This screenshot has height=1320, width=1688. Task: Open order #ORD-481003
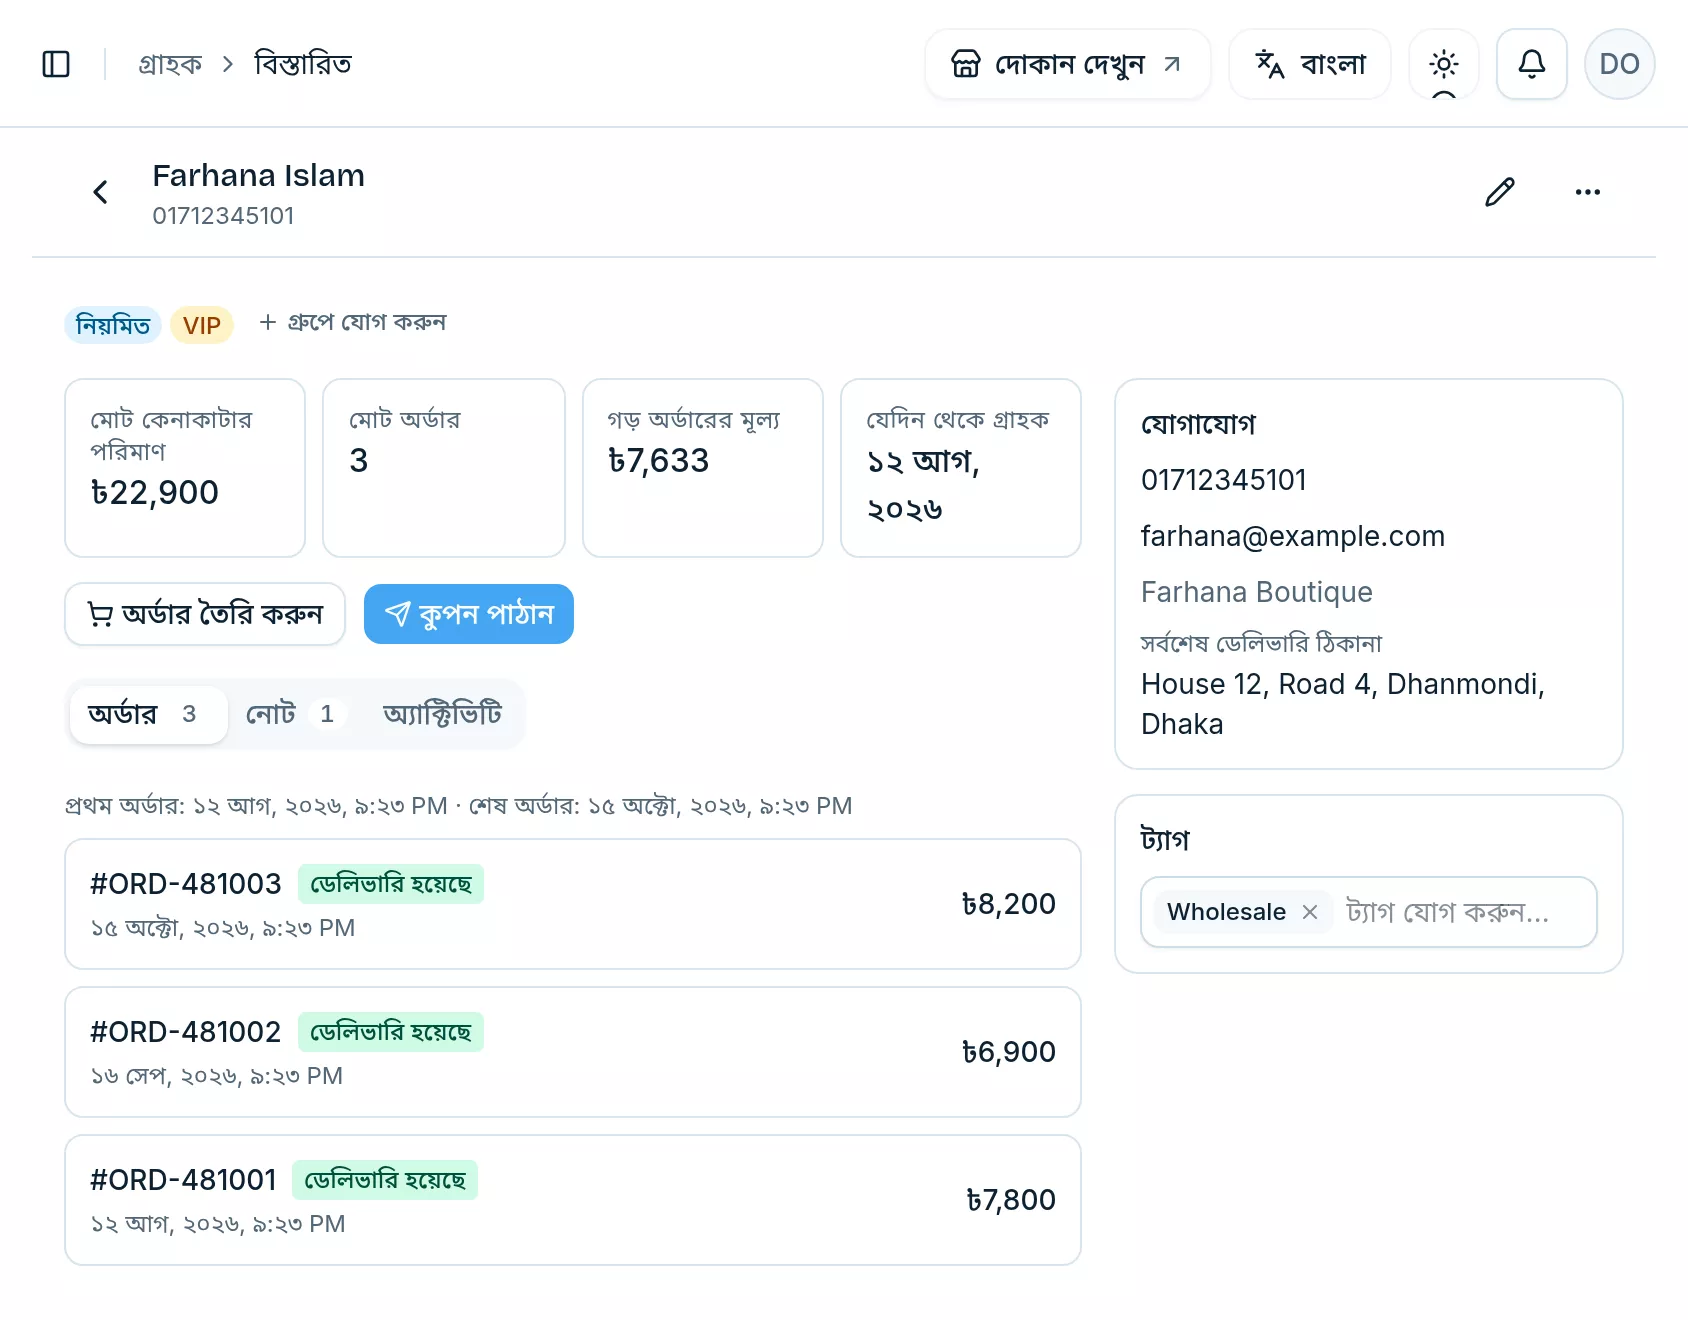point(573,904)
